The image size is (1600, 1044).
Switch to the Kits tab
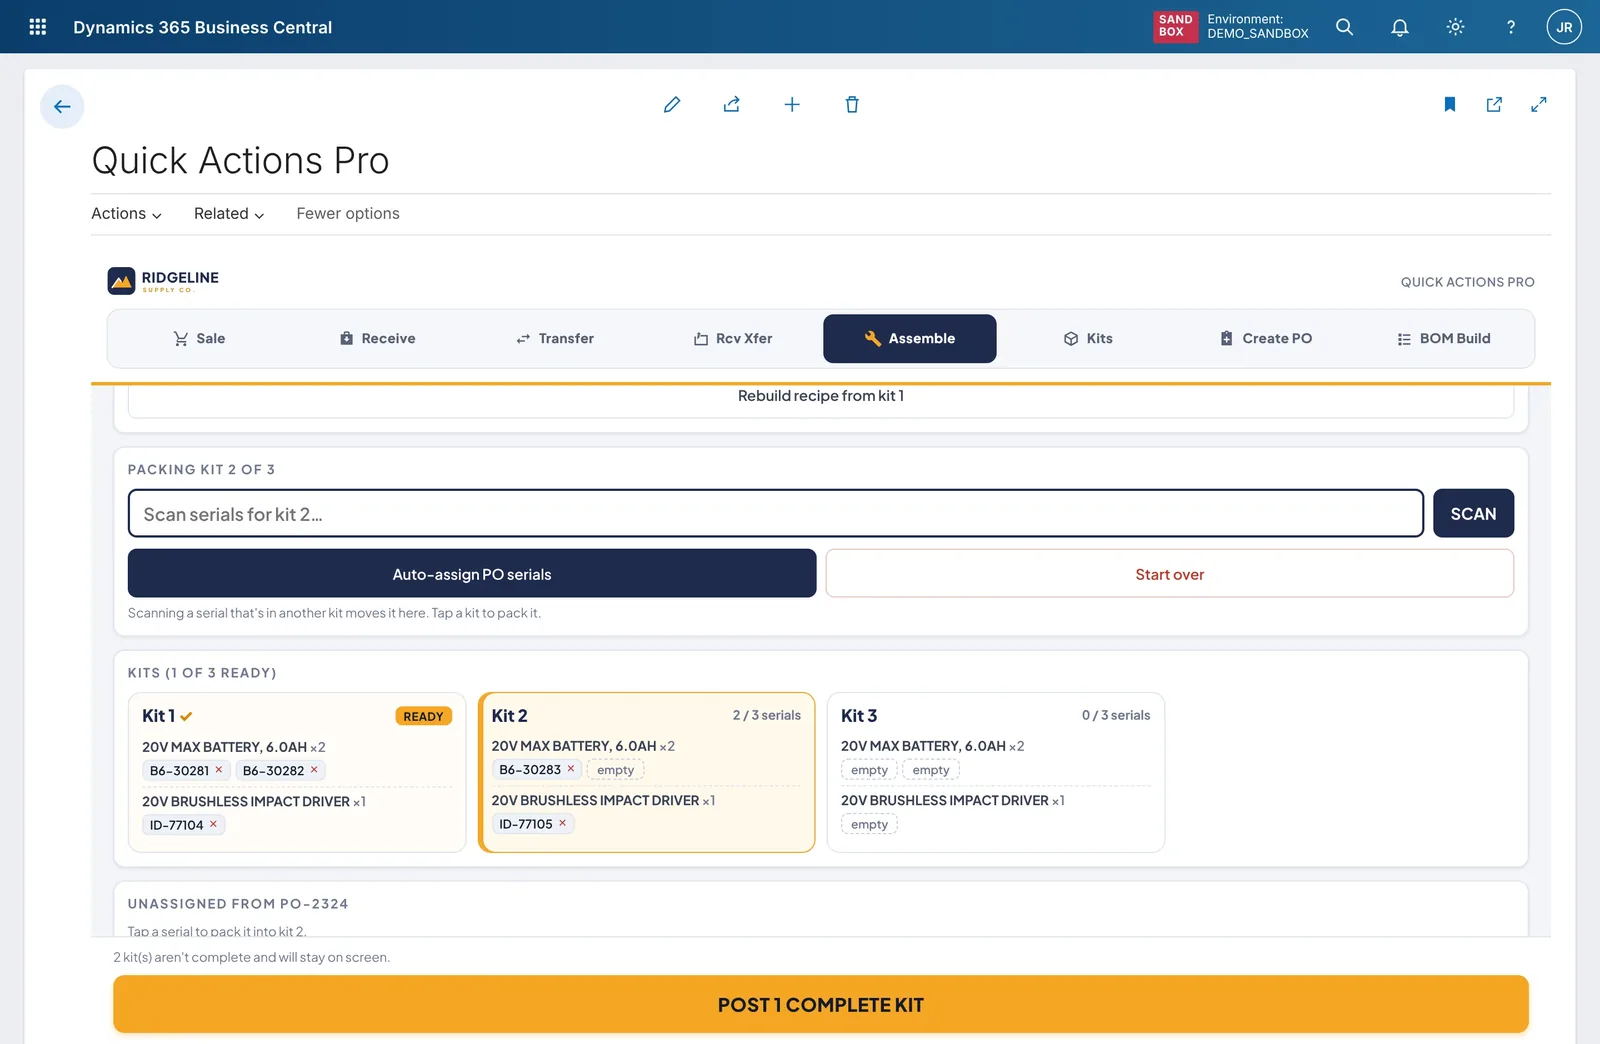pyautogui.click(x=1088, y=339)
